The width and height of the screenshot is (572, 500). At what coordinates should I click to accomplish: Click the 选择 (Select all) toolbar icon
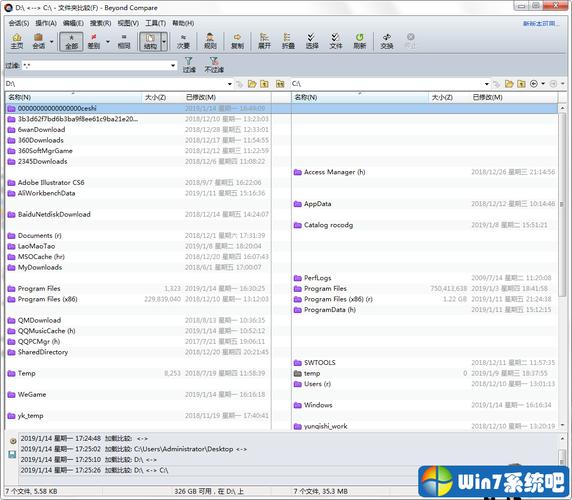click(x=312, y=41)
